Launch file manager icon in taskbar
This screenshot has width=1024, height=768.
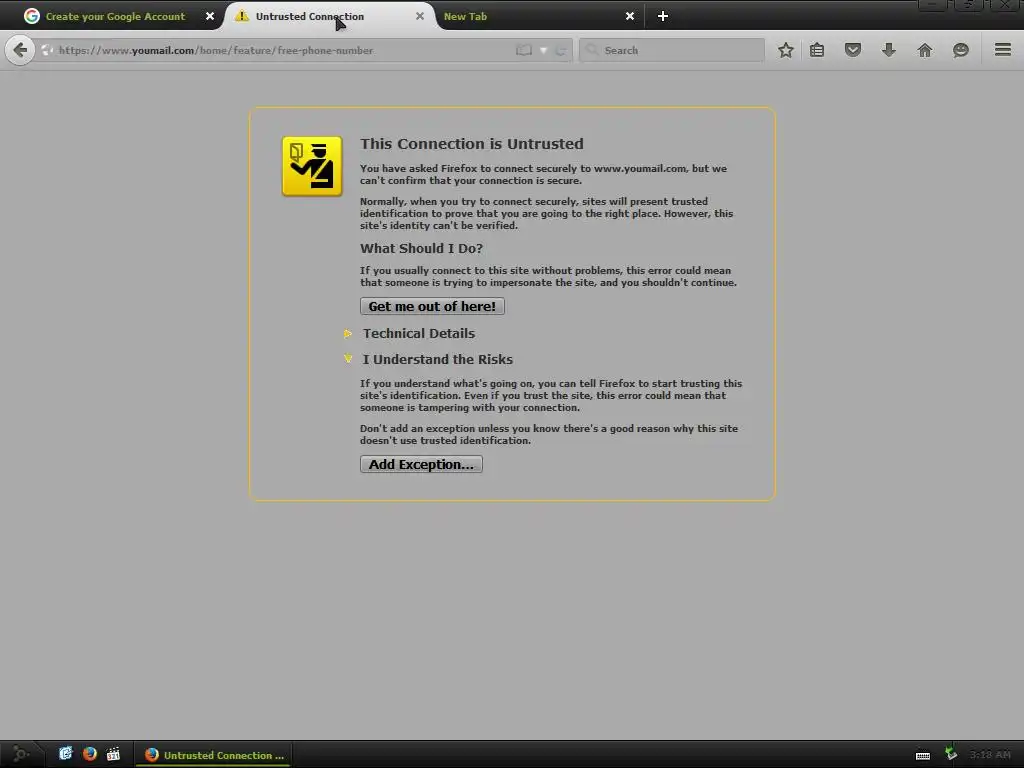point(65,754)
